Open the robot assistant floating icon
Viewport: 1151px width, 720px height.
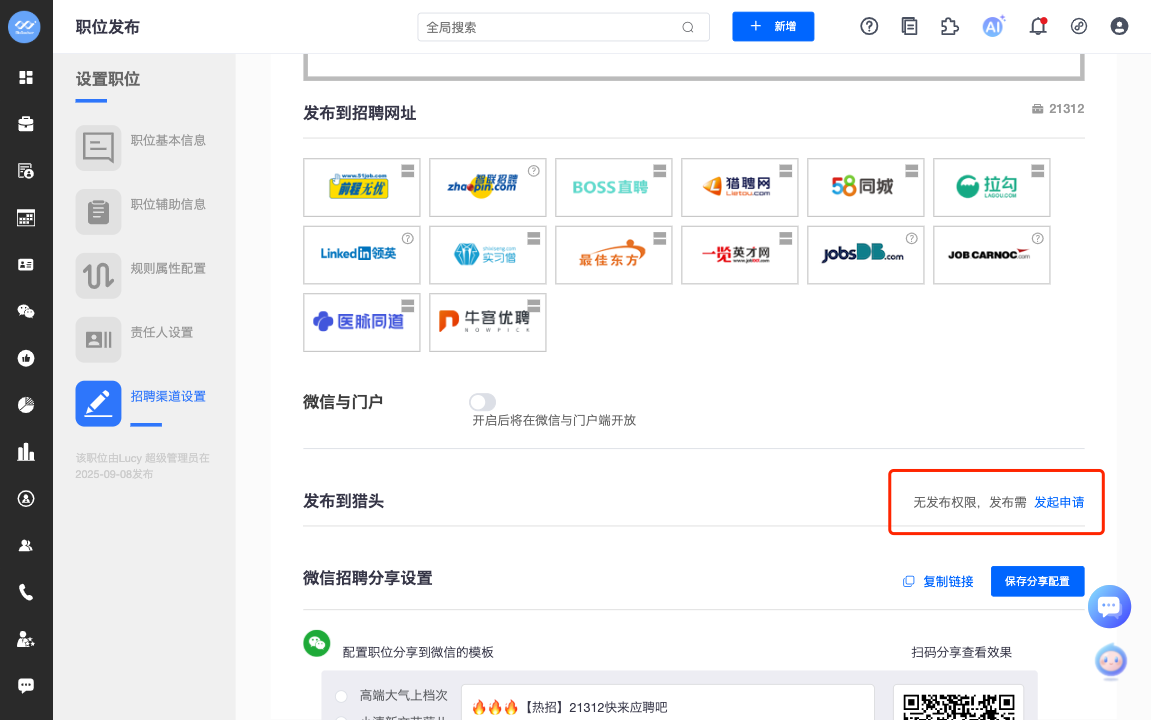pos(1111,661)
